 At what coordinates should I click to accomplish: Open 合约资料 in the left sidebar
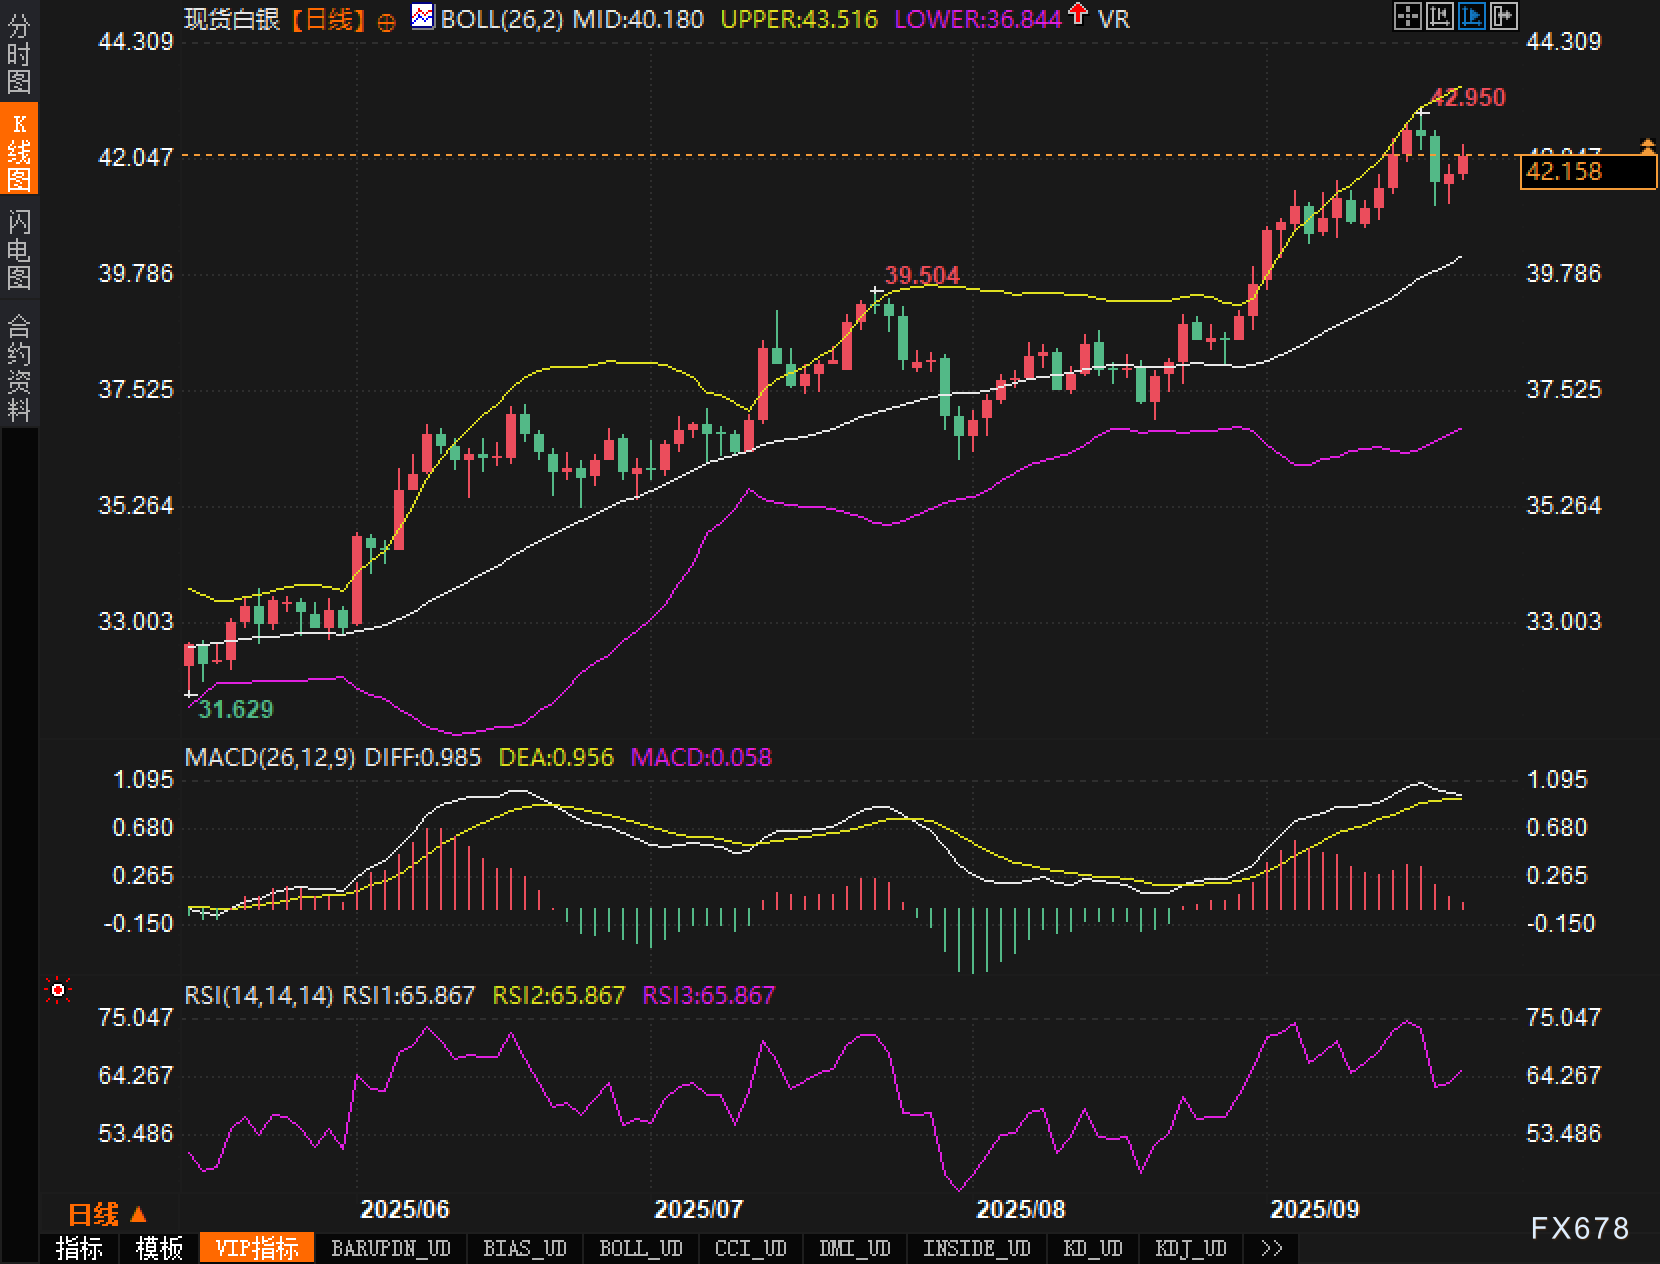(x=19, y=367)
